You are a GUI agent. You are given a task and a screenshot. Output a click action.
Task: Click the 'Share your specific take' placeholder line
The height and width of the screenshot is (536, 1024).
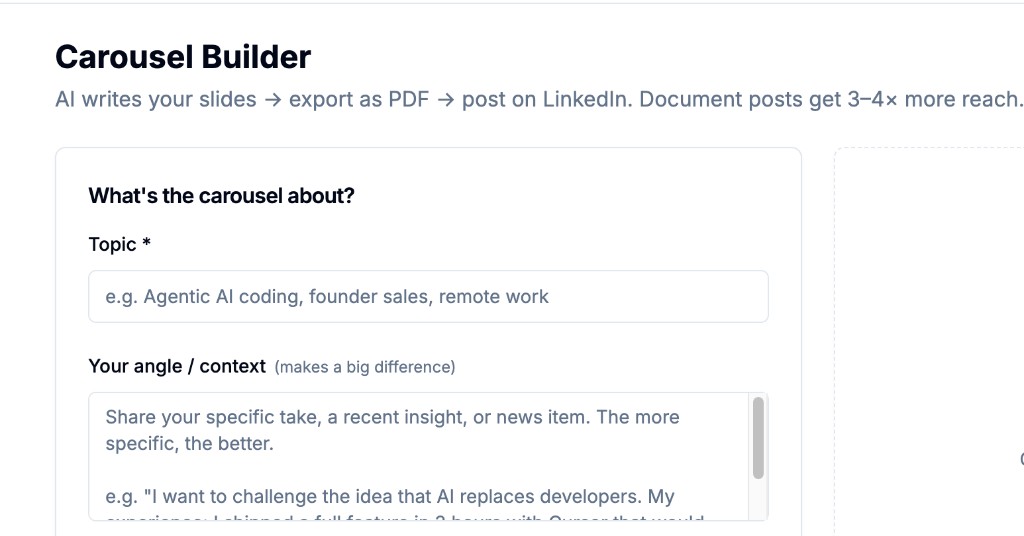point(392,417)
